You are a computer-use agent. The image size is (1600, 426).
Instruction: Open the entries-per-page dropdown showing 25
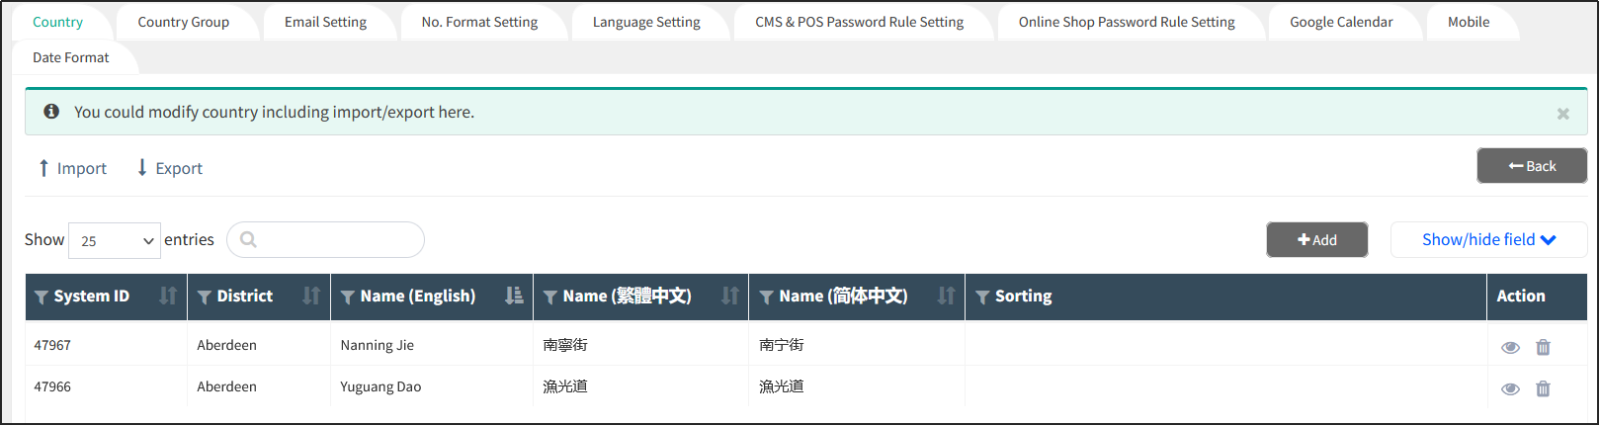(114, 241)
